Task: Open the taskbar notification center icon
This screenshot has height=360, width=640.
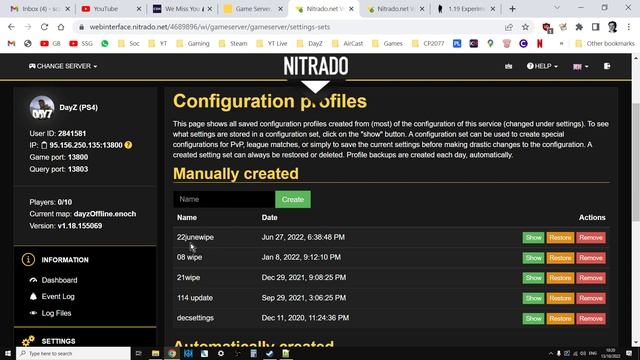Action: tap(629, 353)
